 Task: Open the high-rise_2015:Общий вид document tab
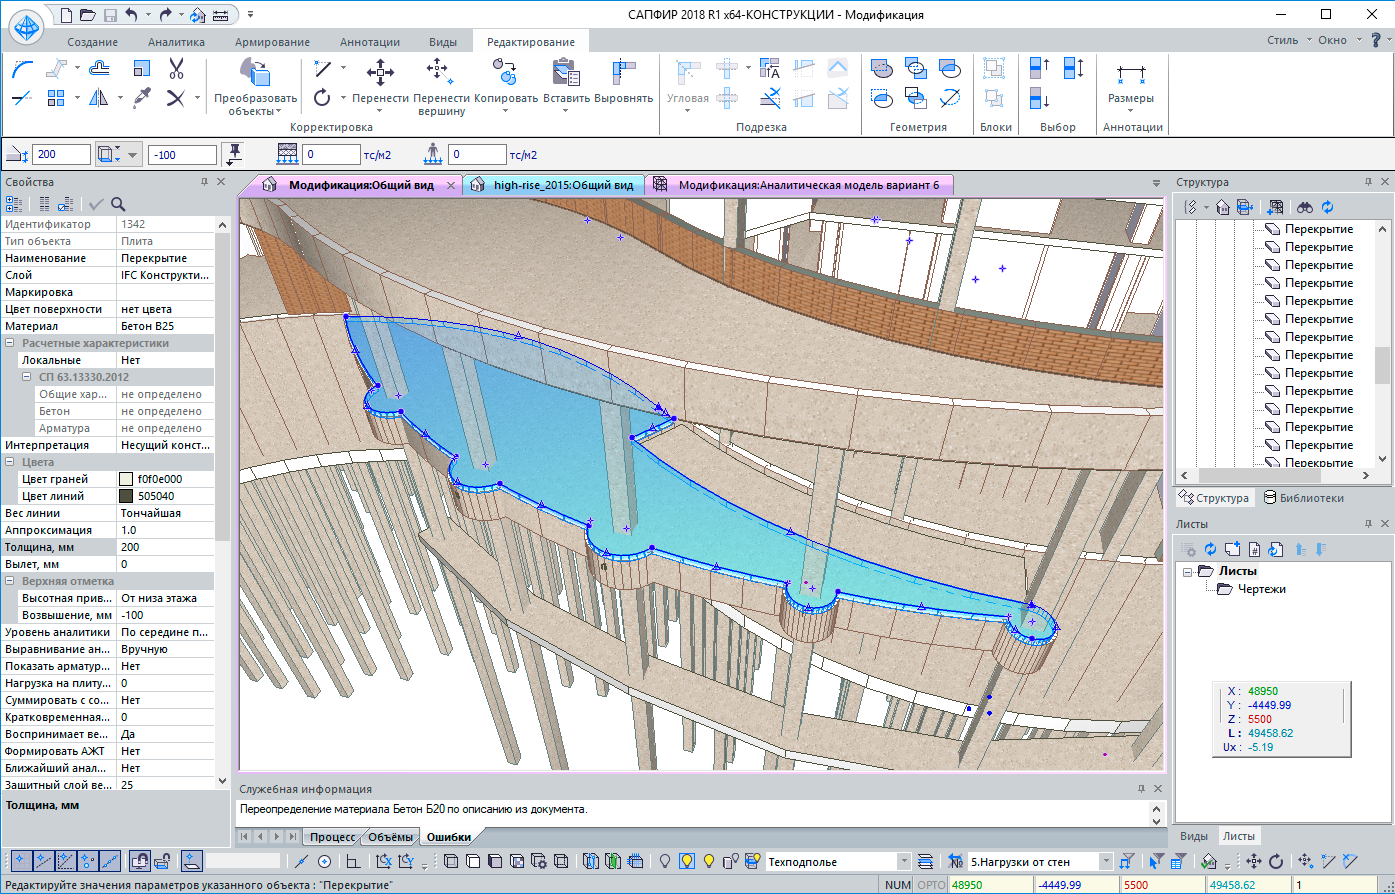point(563,185)
